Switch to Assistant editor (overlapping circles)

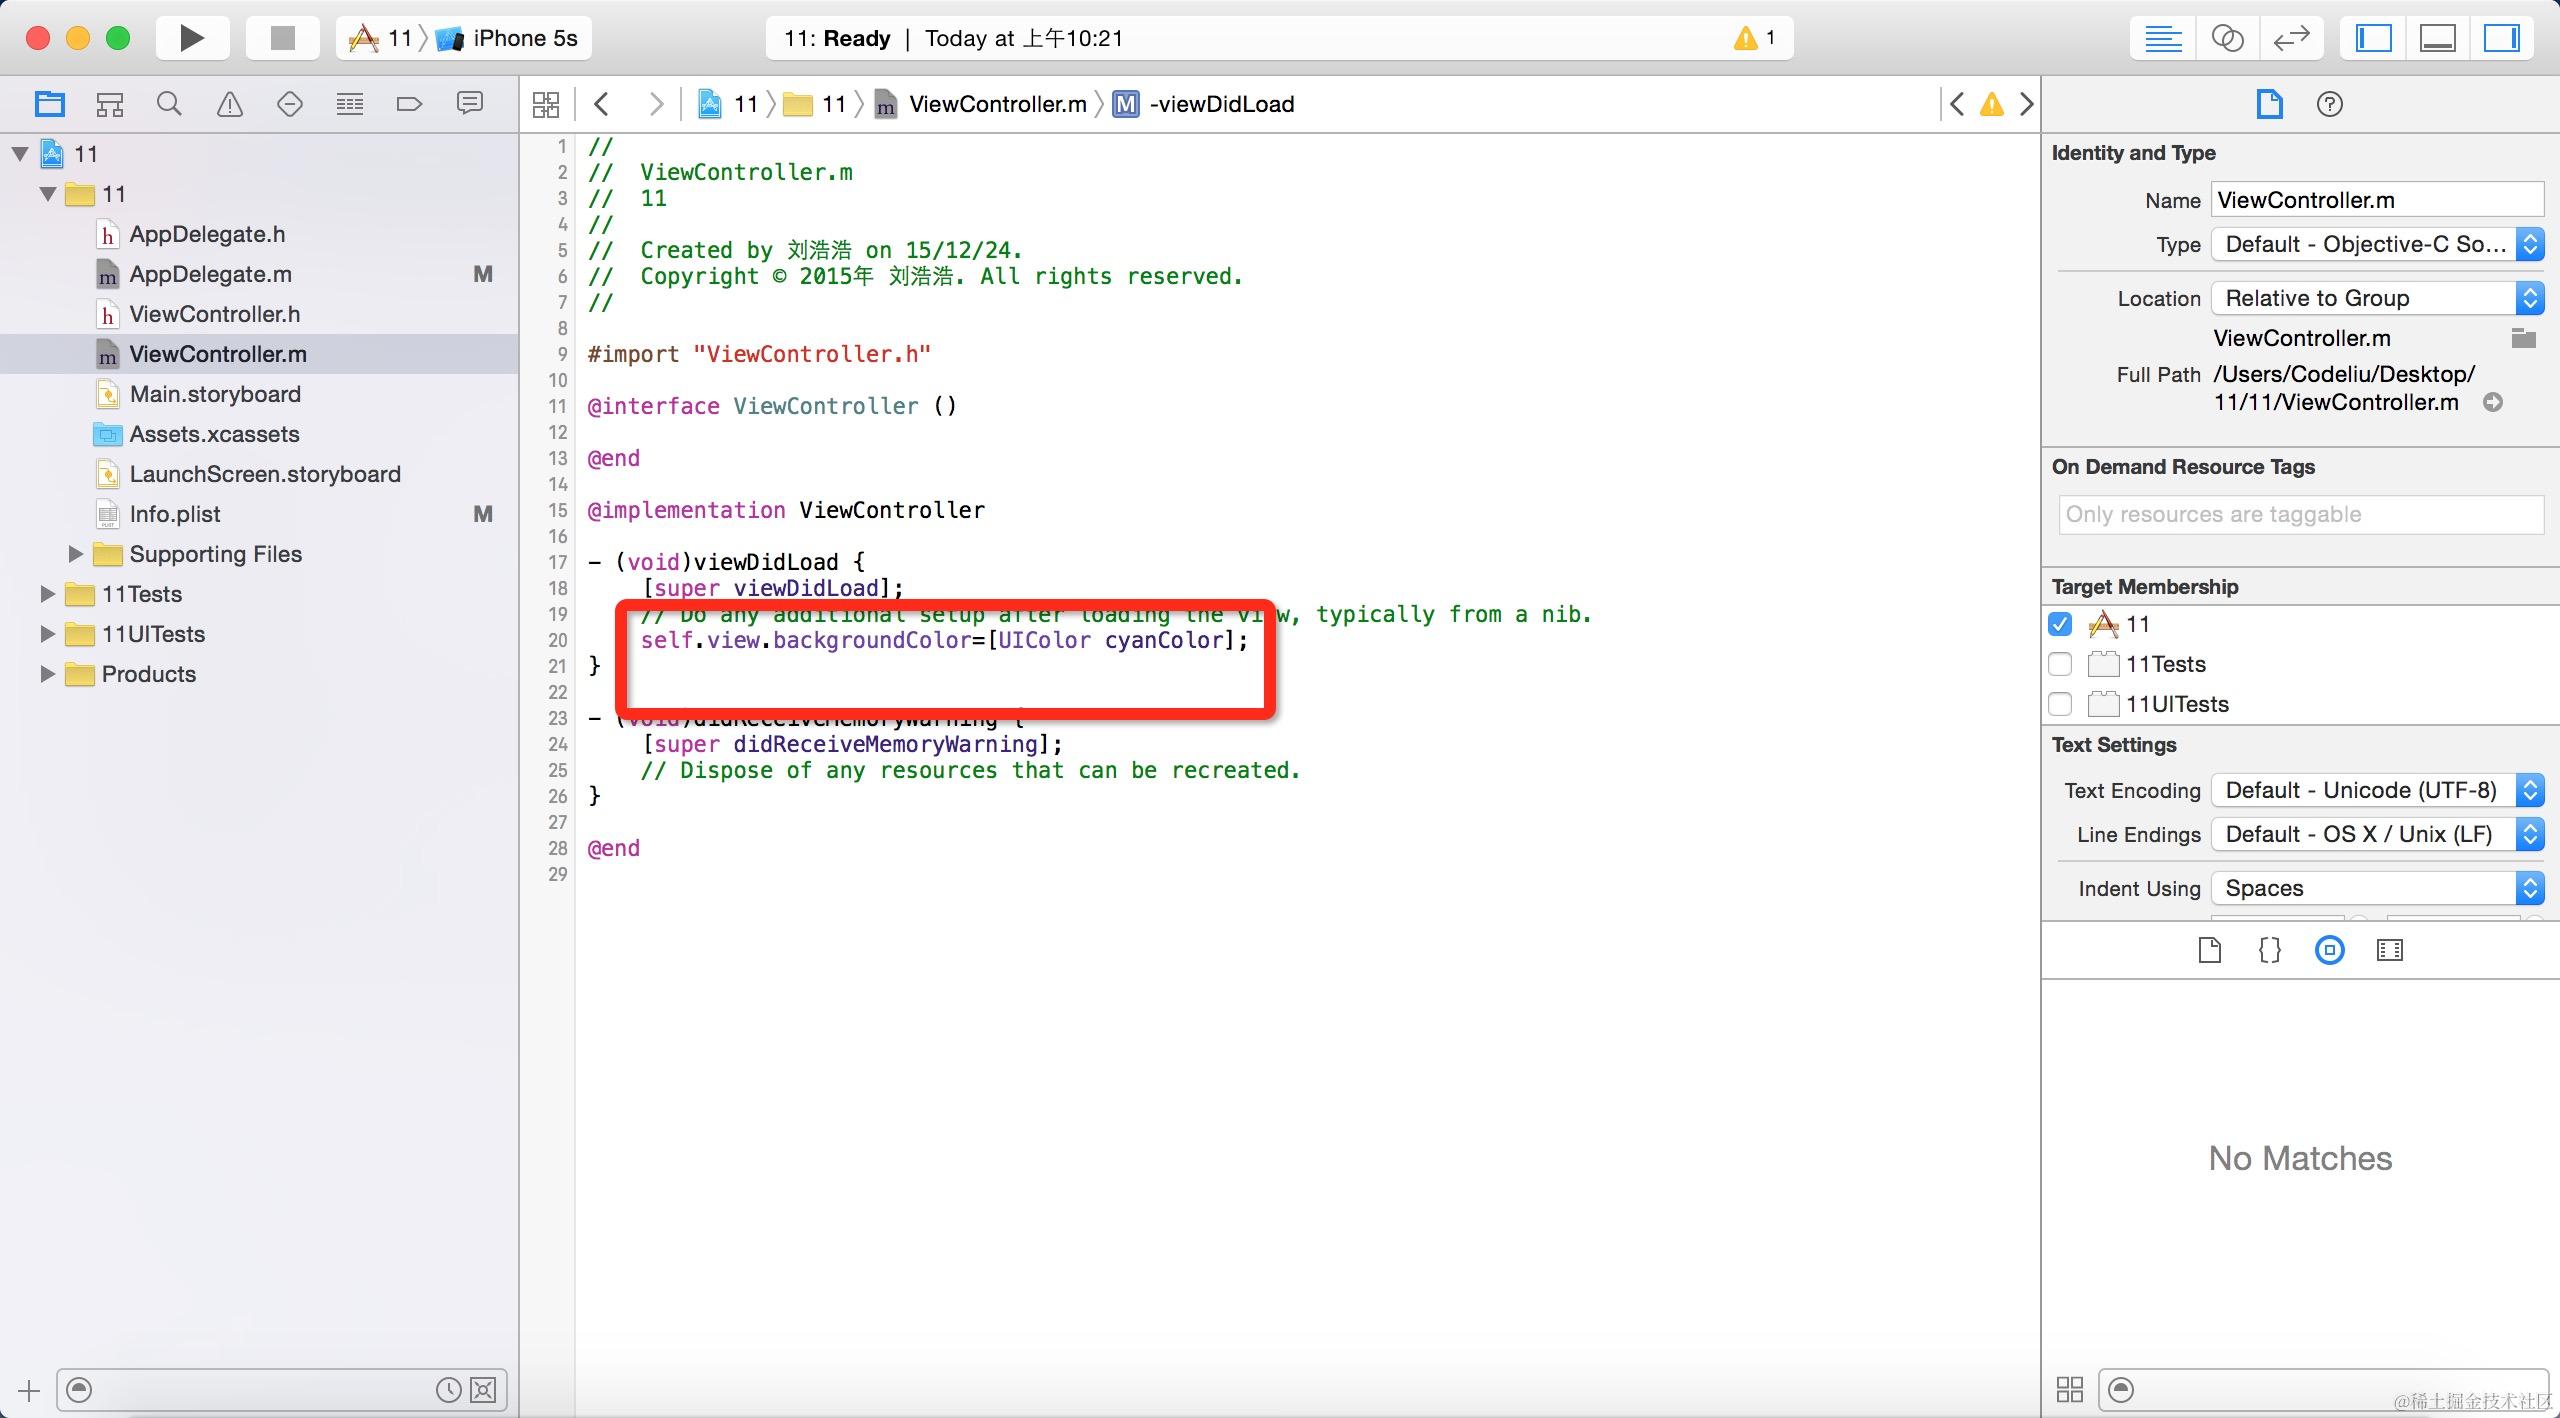(2227, 38)
